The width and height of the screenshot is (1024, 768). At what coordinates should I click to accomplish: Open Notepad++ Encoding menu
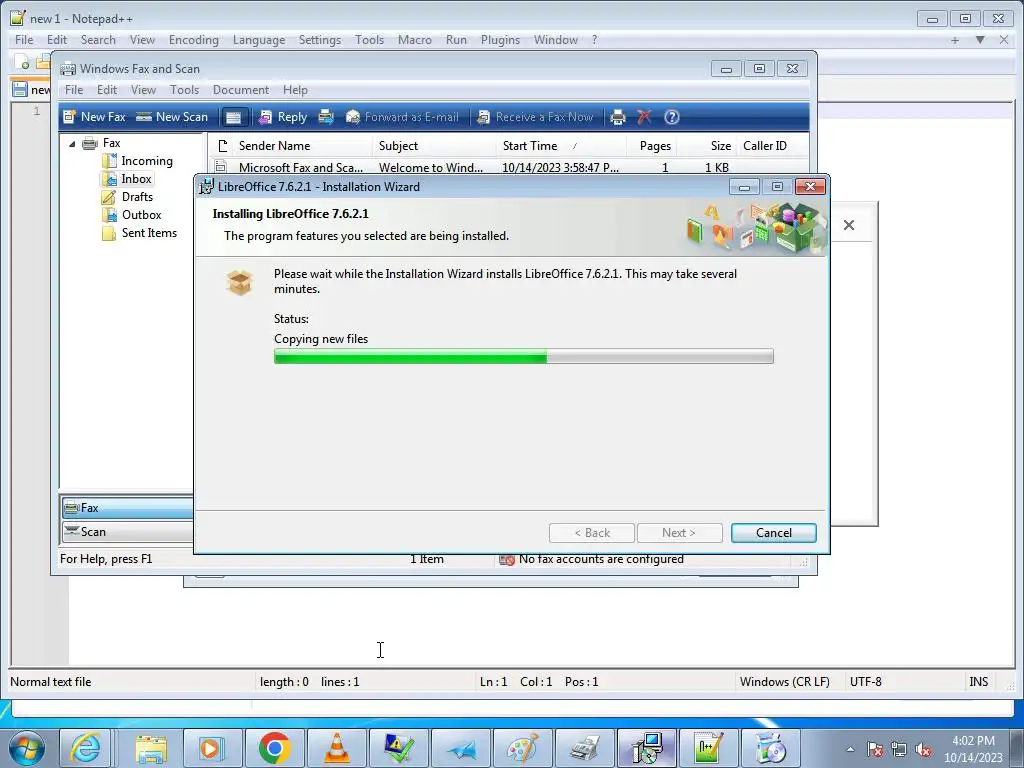point(193,40)
